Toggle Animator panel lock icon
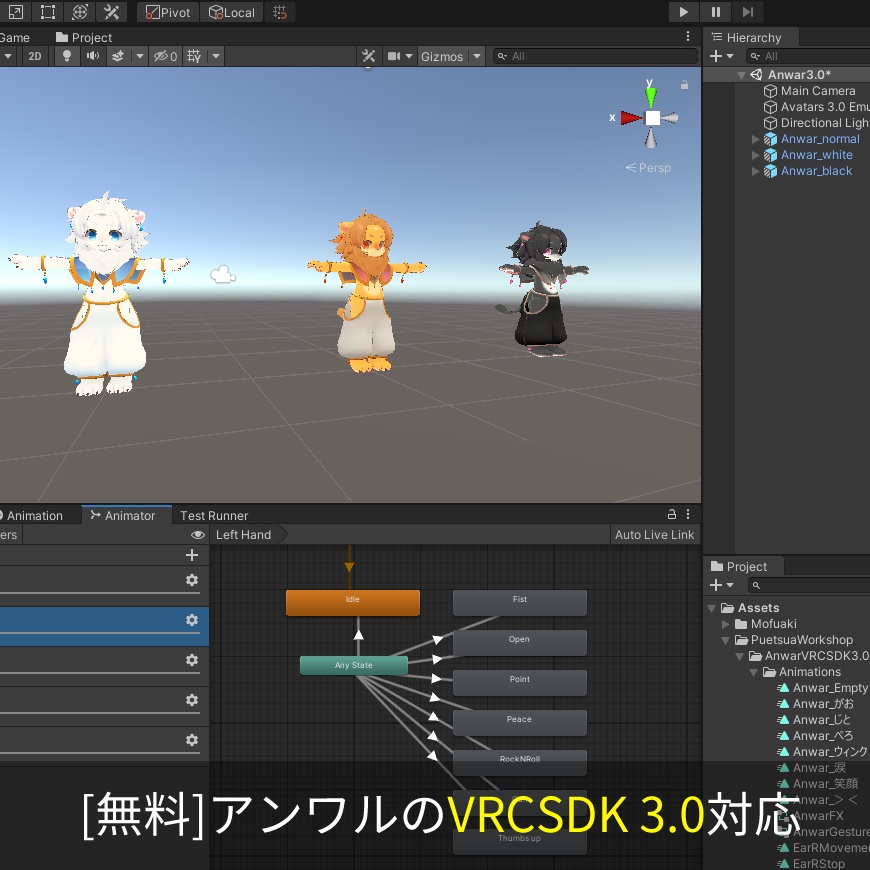 (x=671, y=514)
